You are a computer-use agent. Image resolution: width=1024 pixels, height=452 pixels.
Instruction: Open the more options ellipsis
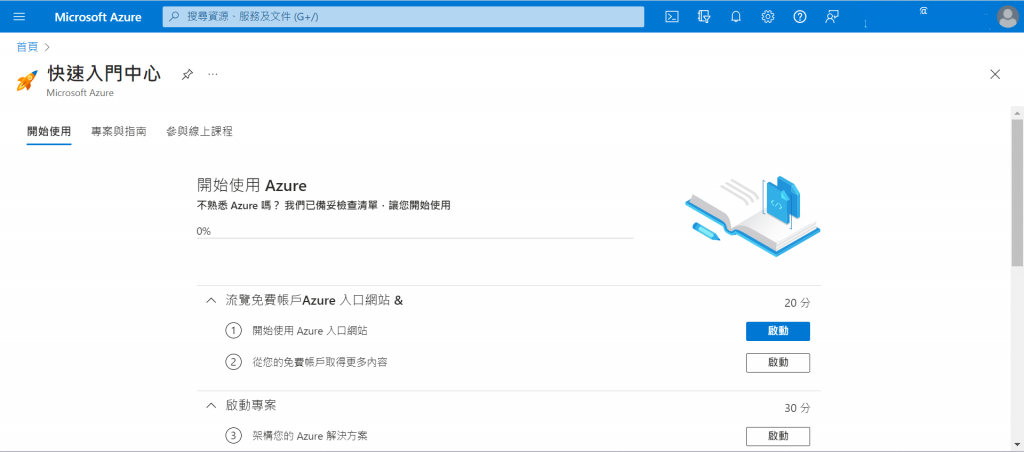213,74
